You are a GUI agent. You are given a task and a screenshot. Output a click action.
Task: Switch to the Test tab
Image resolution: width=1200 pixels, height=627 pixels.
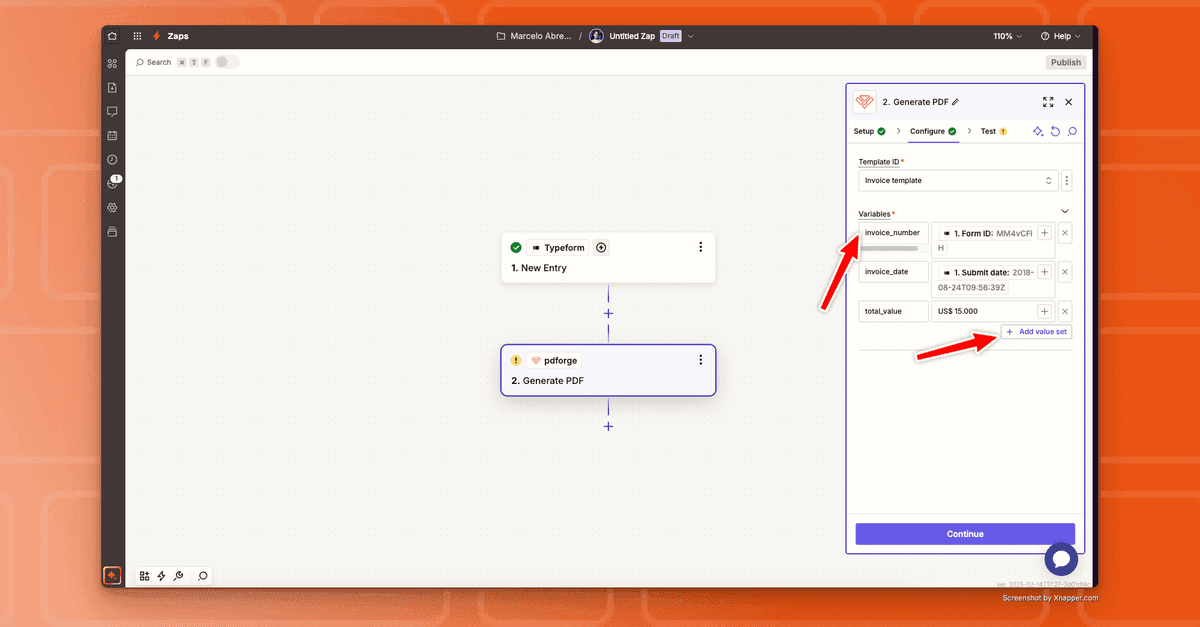pyautogui.click(x=992, y=131)
